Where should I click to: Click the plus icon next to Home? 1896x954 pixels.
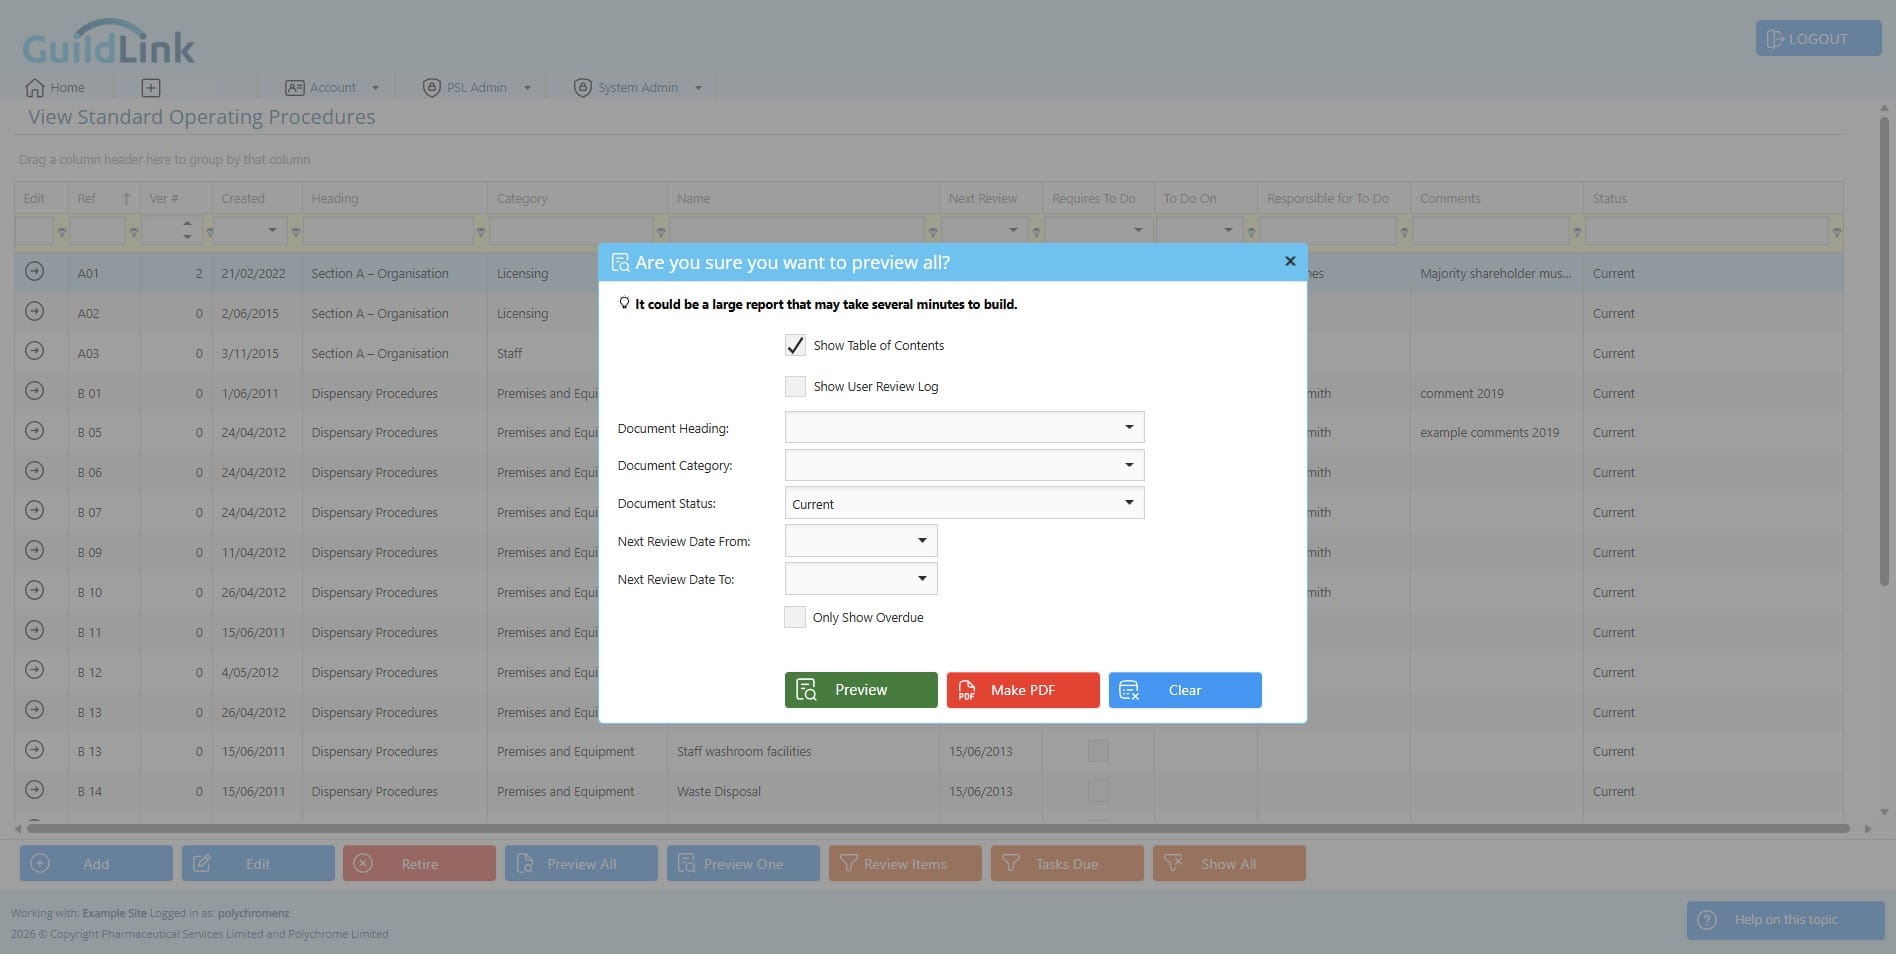point(151,88)
